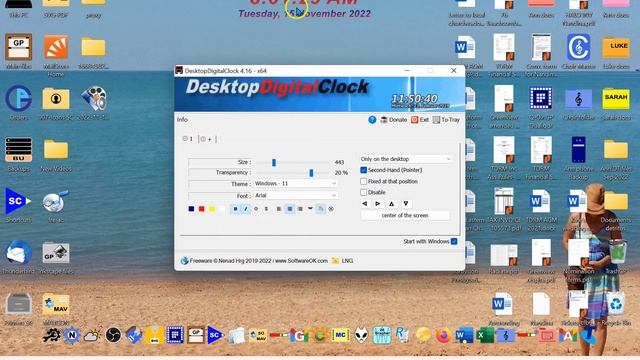Screen dimensions: 640x360
Task: Open the Recycle Bin desktop icon
Action: (x=616, y=304)
